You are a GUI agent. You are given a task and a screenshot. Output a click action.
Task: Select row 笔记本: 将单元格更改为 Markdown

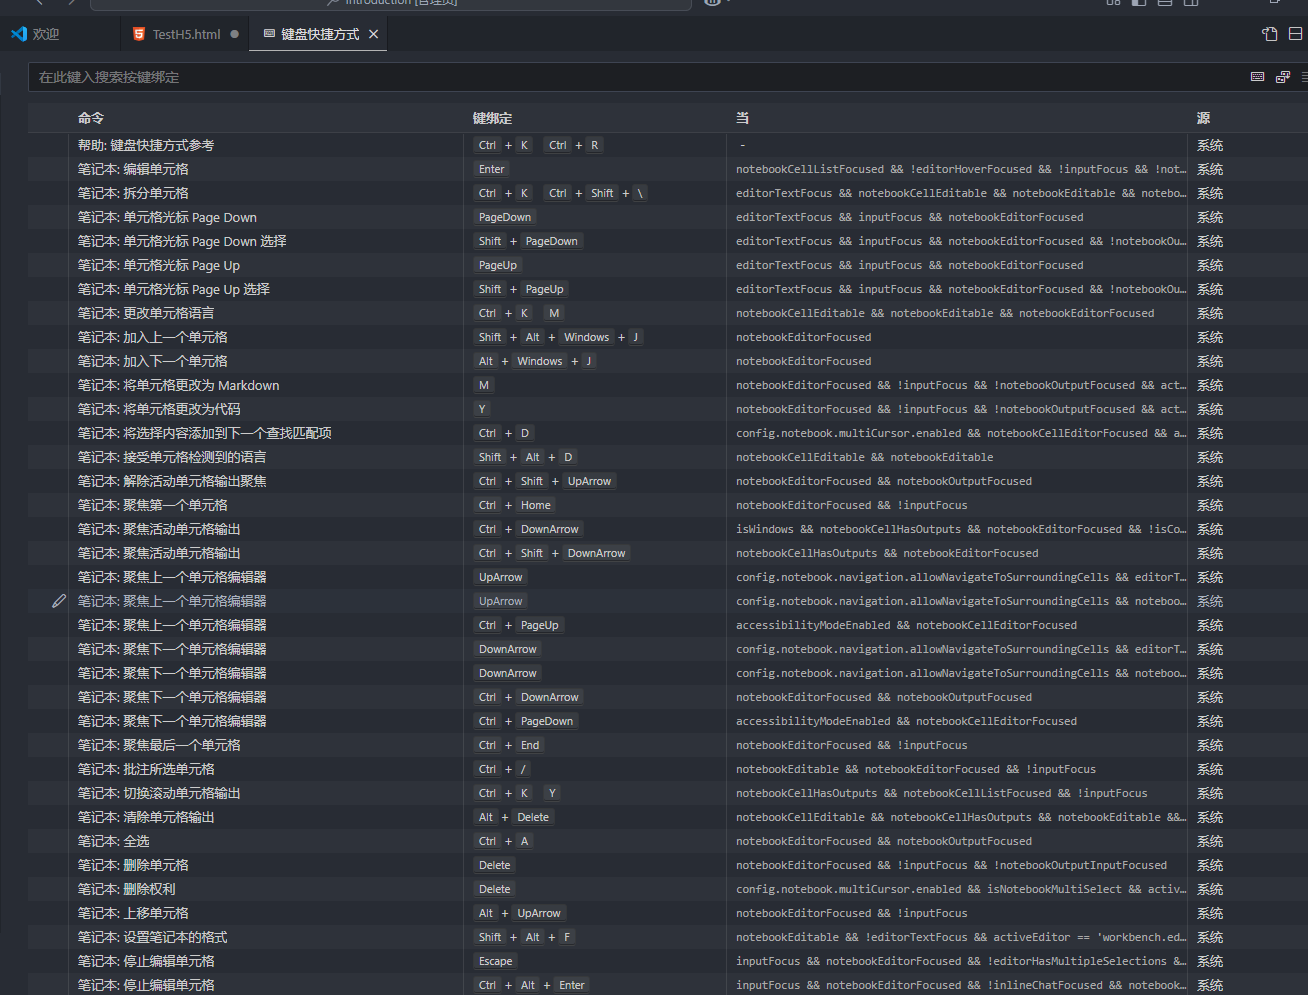click(668, 385)
